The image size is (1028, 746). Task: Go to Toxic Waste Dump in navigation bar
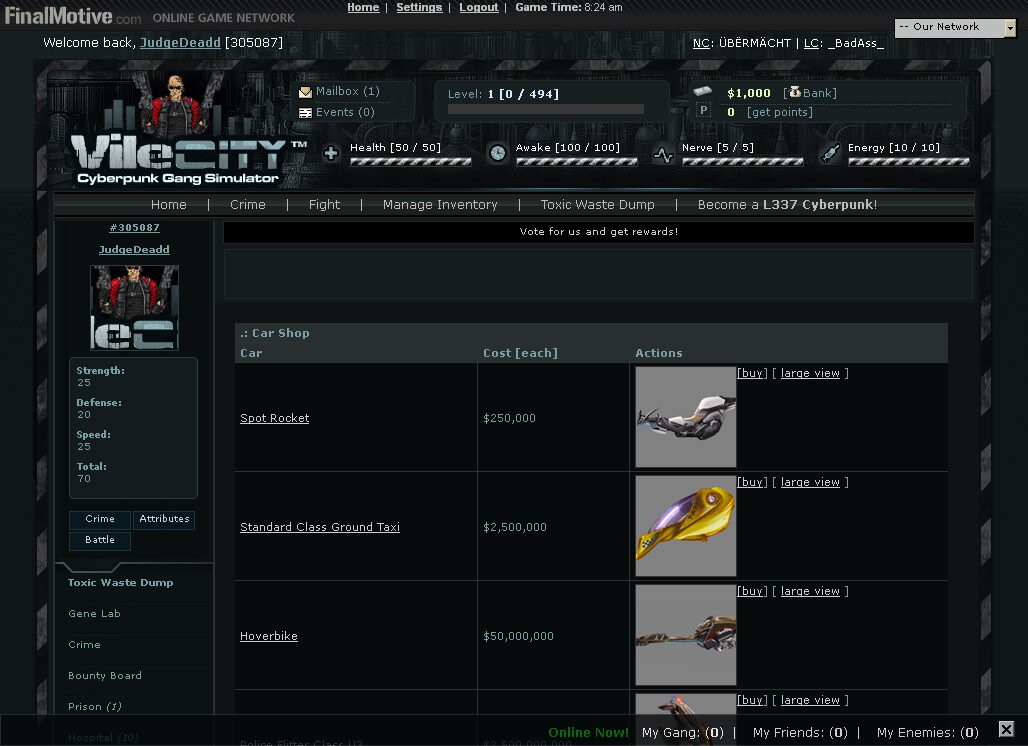click(597, 205)
